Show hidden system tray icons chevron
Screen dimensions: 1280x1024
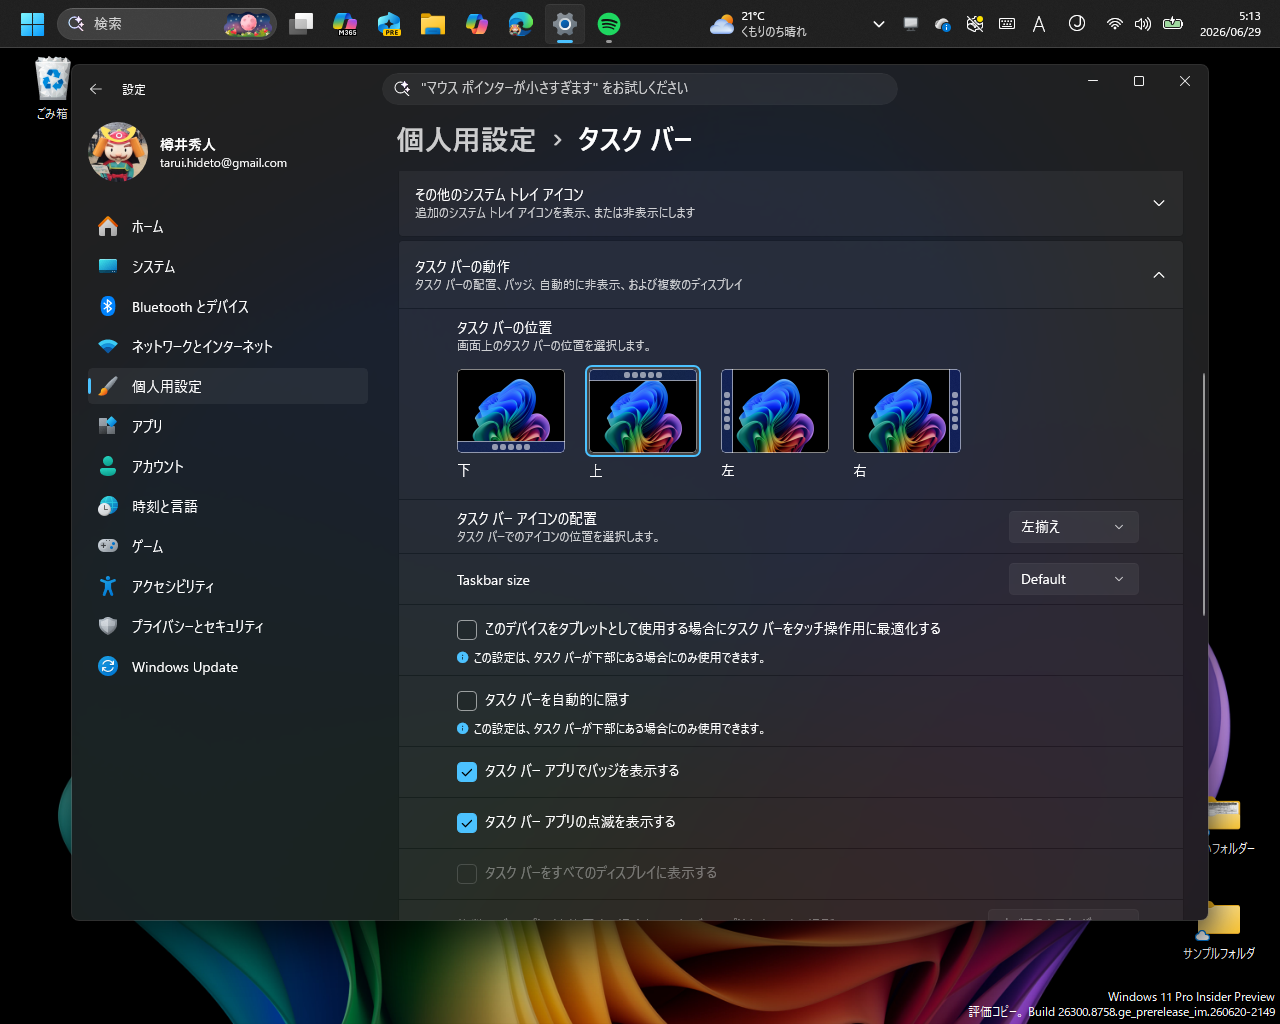point(879,24)
